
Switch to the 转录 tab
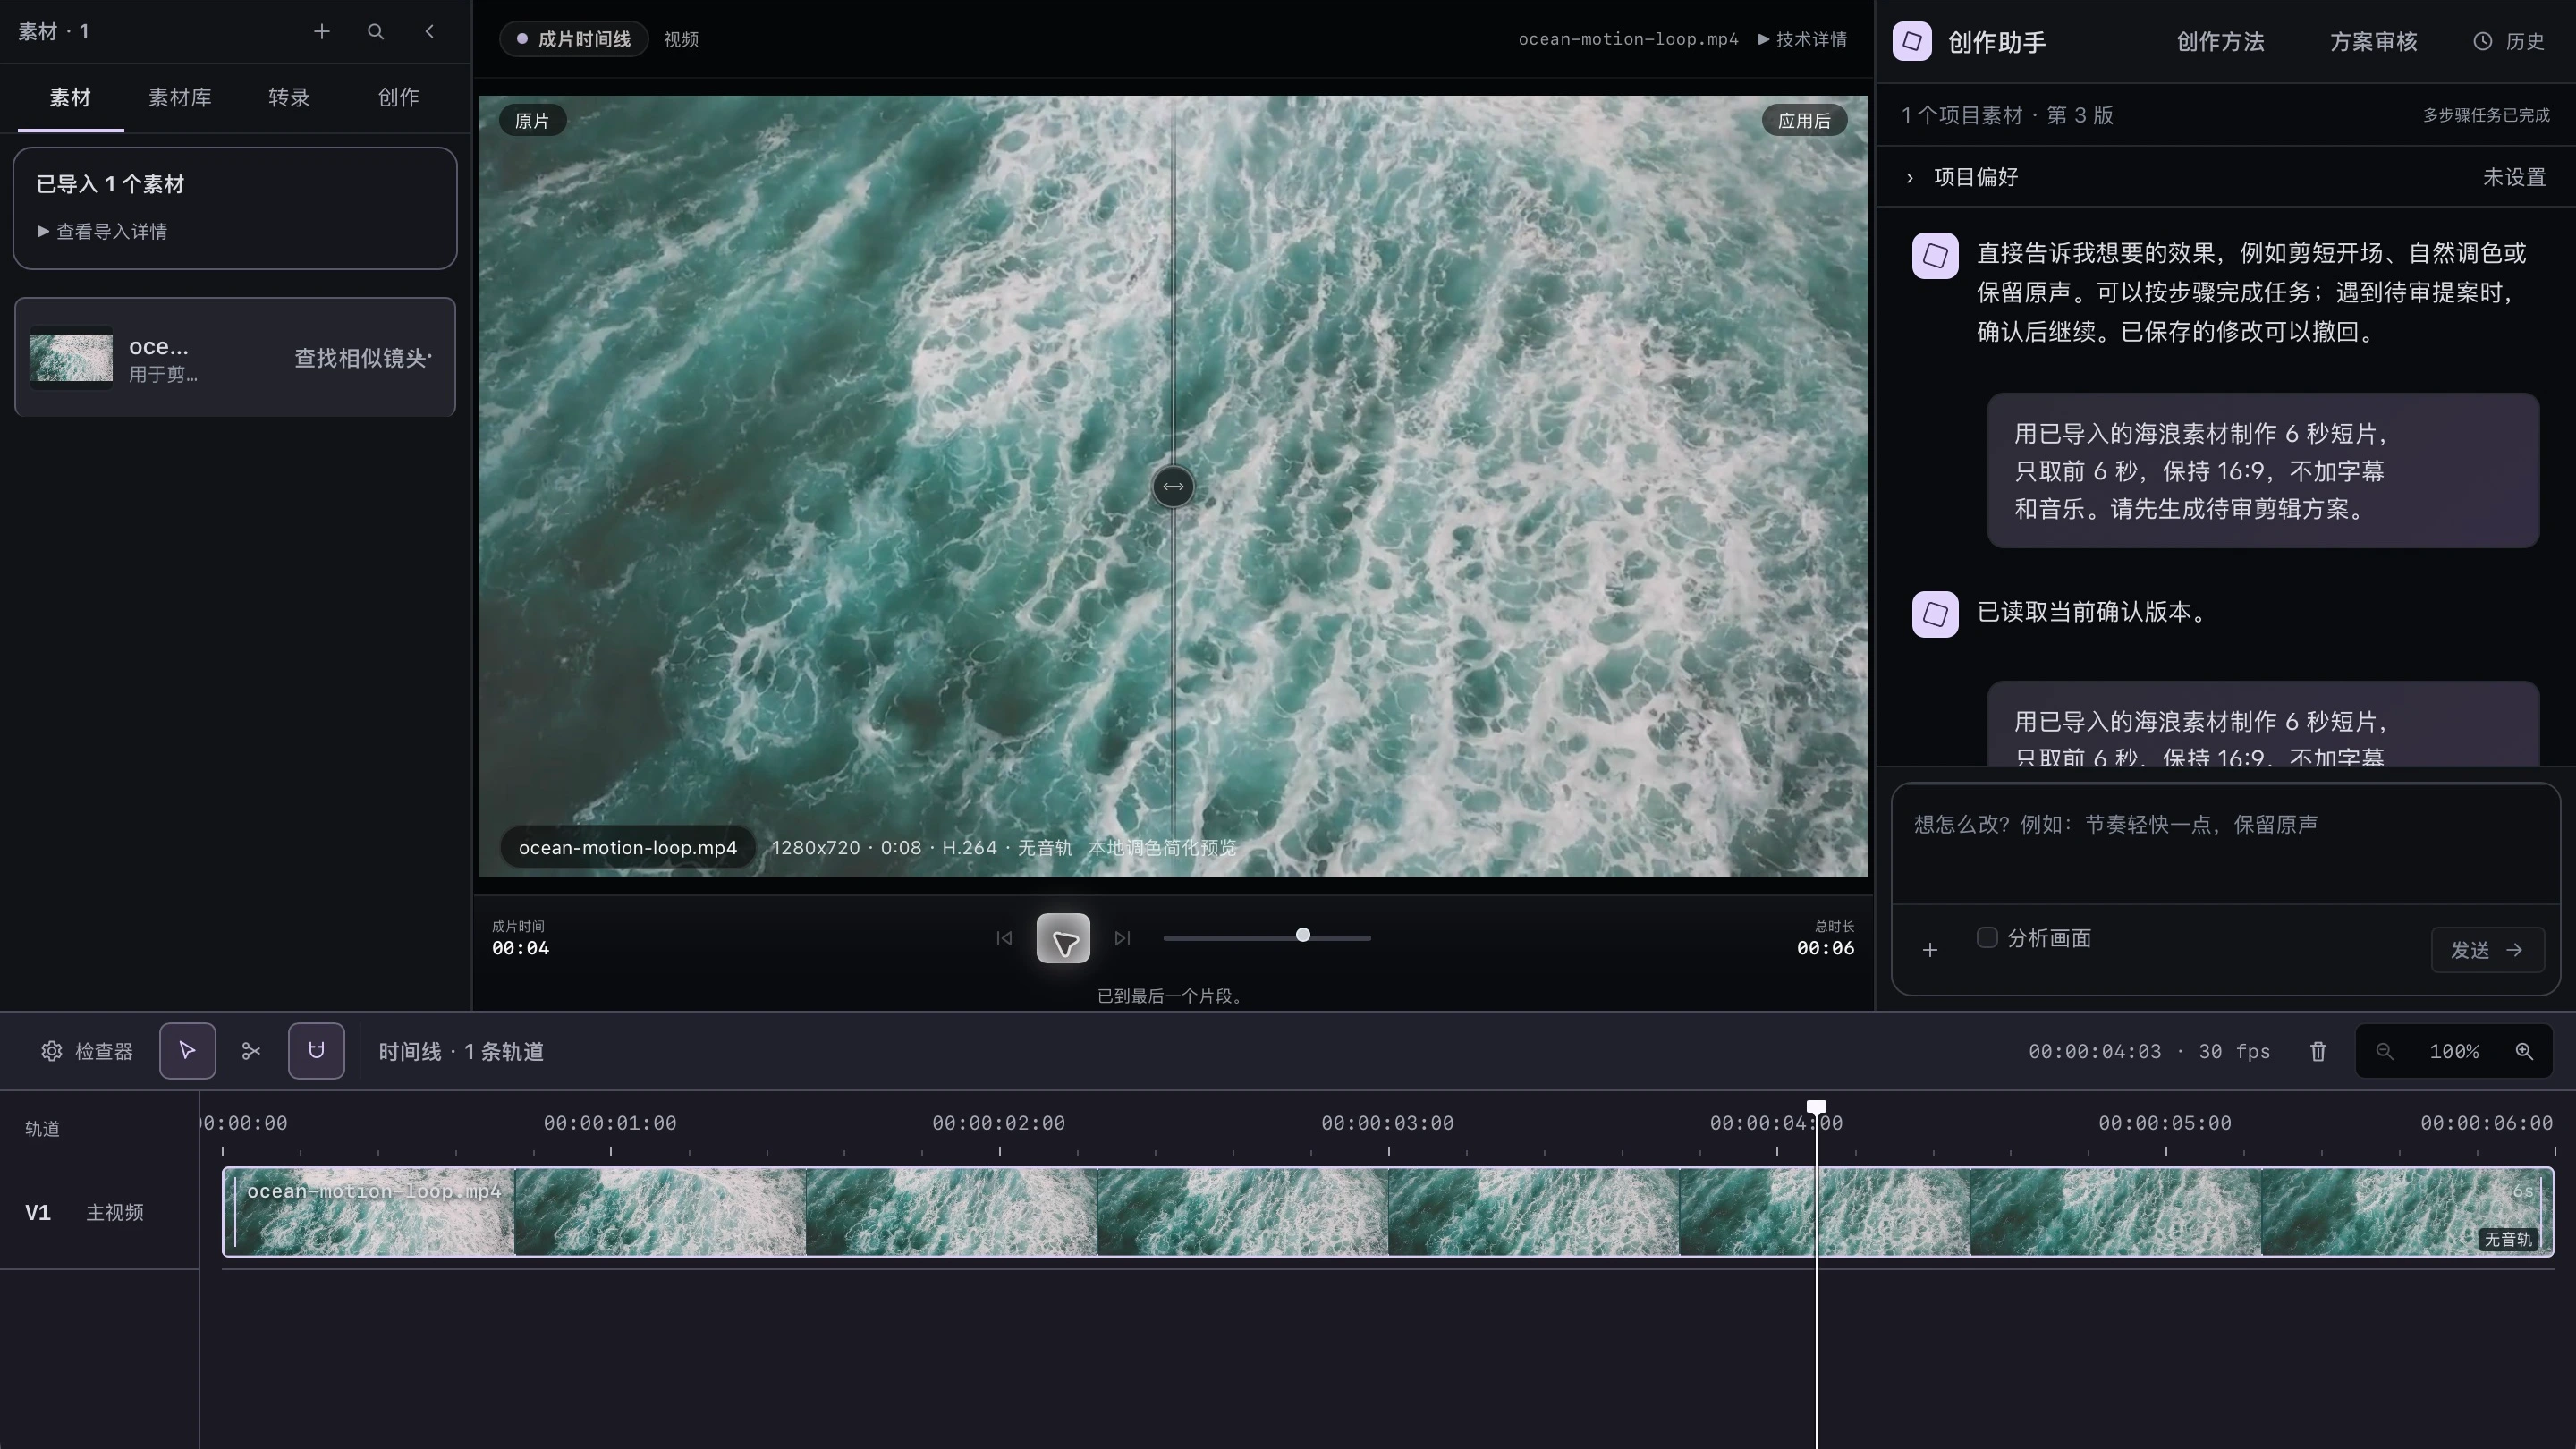tap(289, 97)
